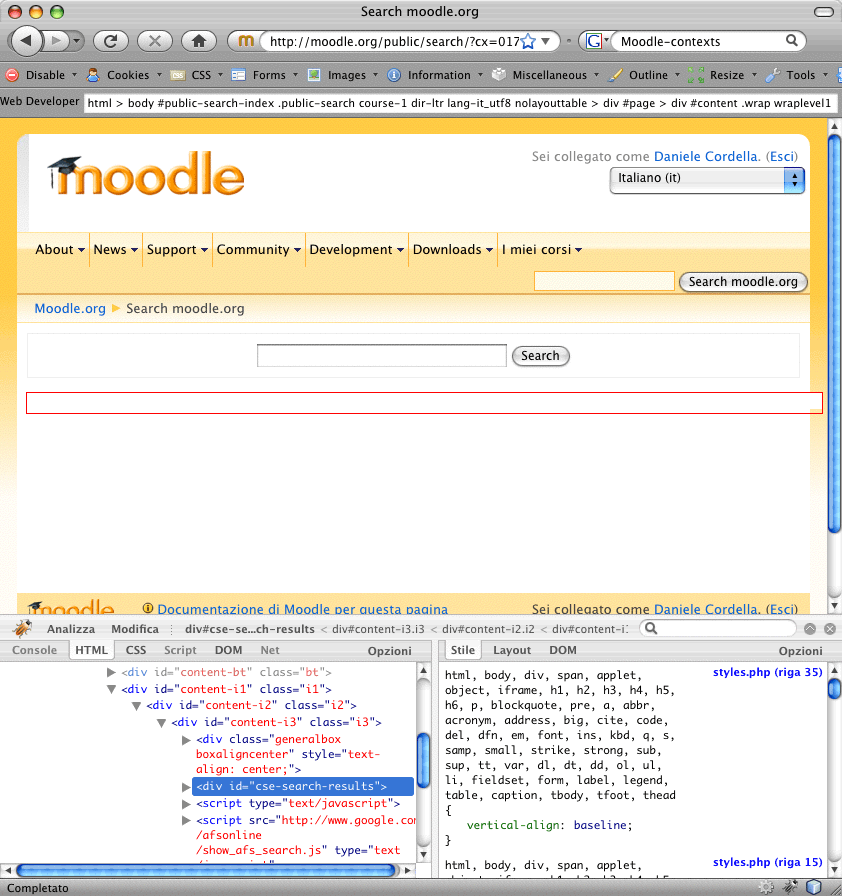Screen dimensions: 842x896
Task: Activate Firebug Analizza inspect button
Action: (71, 629)
